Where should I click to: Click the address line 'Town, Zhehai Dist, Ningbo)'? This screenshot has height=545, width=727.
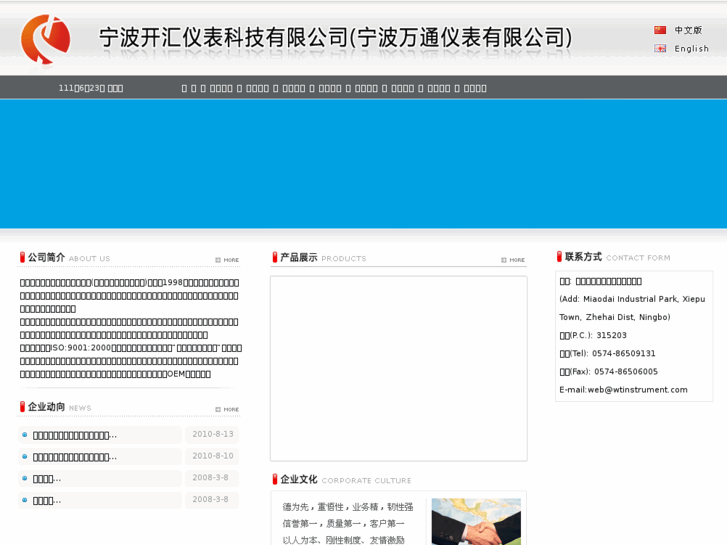point(615,317)
